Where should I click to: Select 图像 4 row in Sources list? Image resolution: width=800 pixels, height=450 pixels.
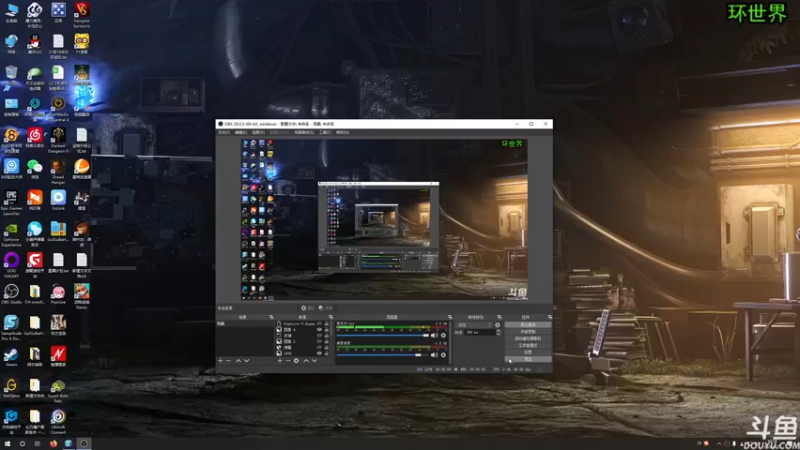(x=303, y=330)
